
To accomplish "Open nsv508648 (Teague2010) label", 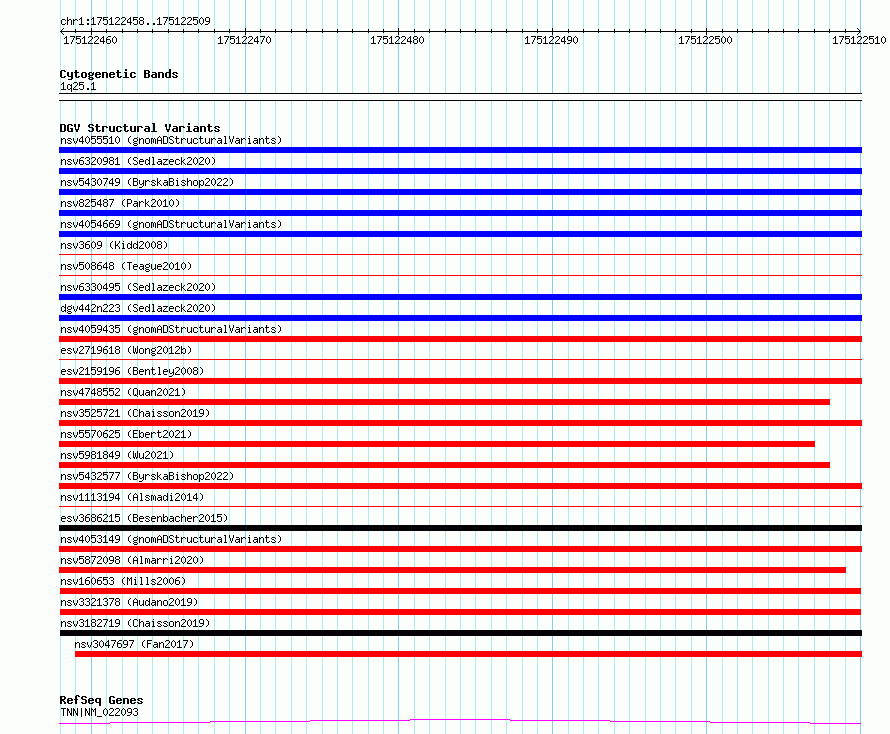I will (126, 266).
